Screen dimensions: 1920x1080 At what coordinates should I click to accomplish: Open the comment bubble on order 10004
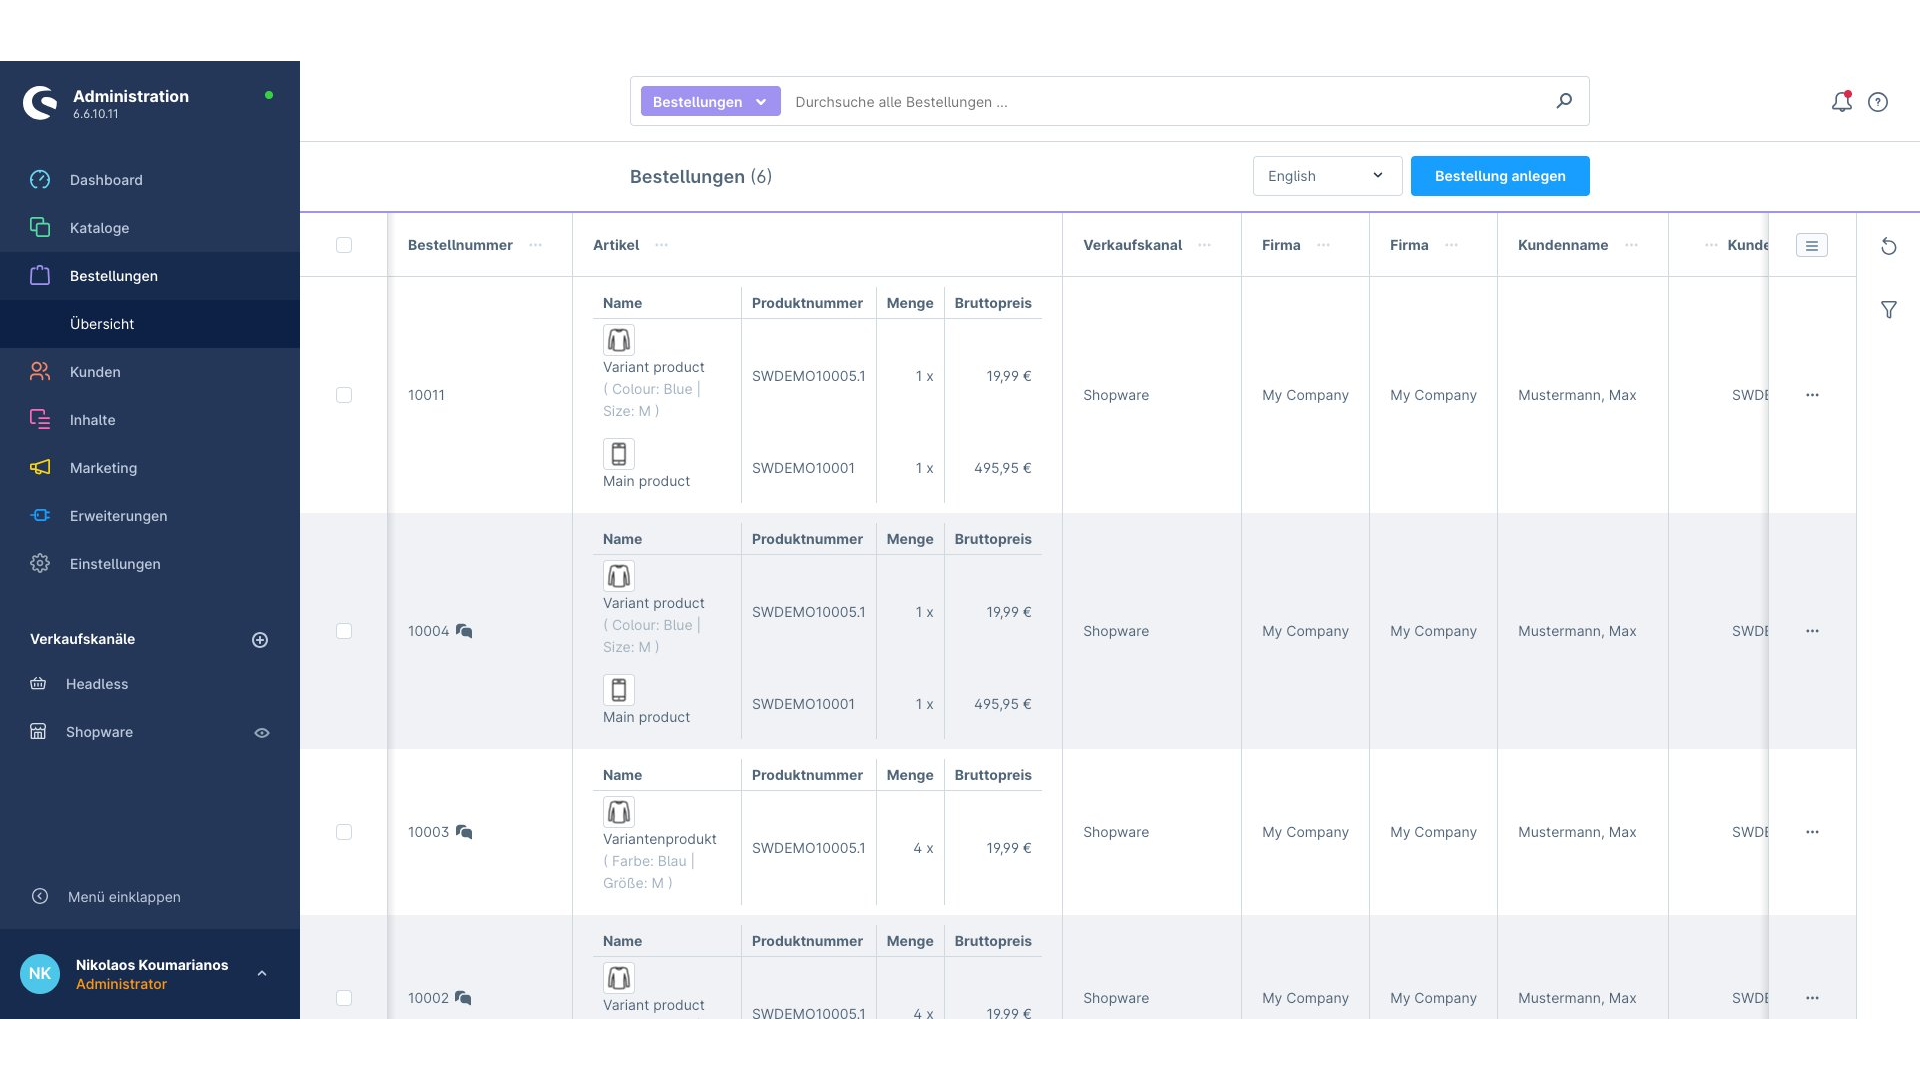(x=465, y=630)
